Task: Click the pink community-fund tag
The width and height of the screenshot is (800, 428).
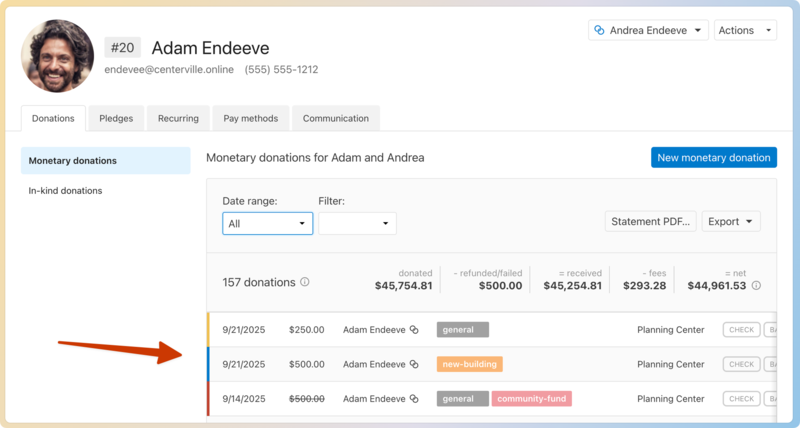Action: pos(531,399)
